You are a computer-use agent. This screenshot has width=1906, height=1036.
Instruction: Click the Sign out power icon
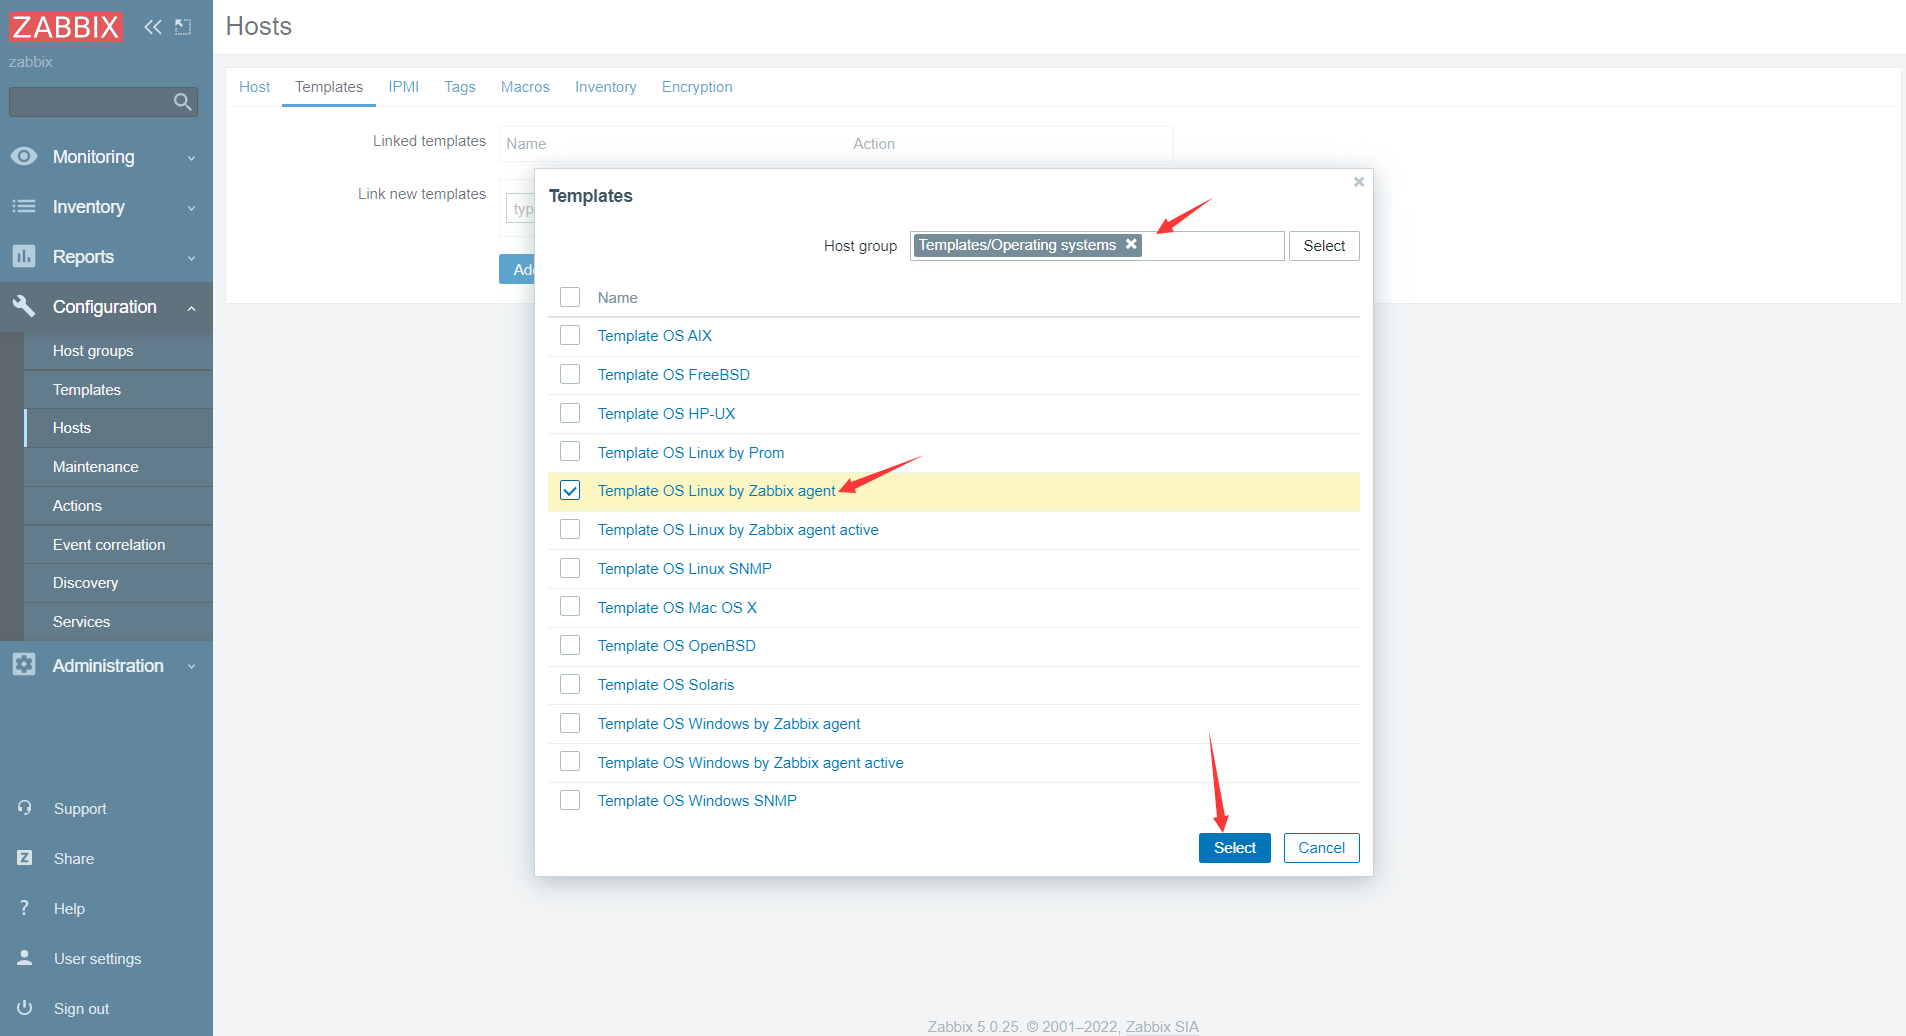25,1008
